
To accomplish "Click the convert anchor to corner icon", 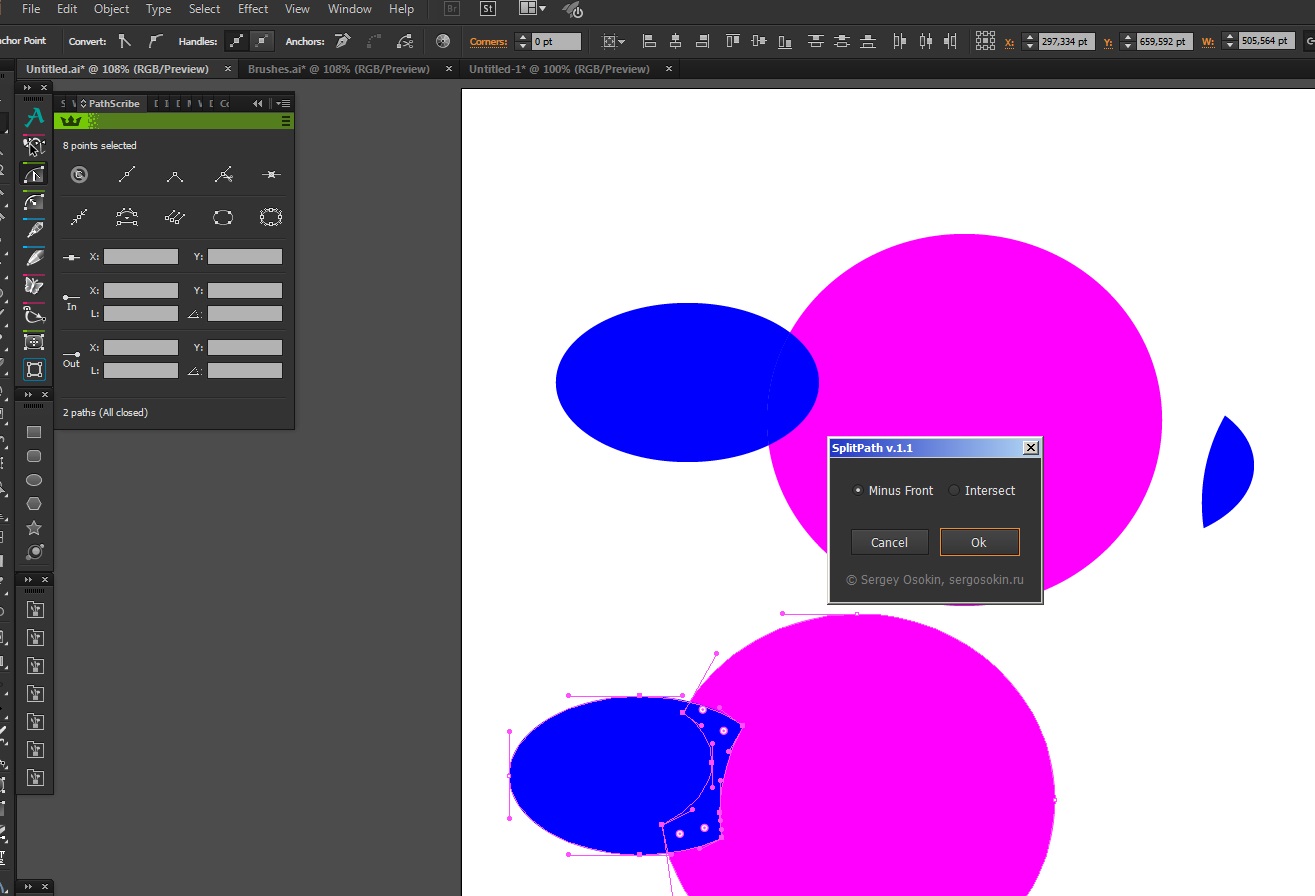I will [x=125, y=41].
